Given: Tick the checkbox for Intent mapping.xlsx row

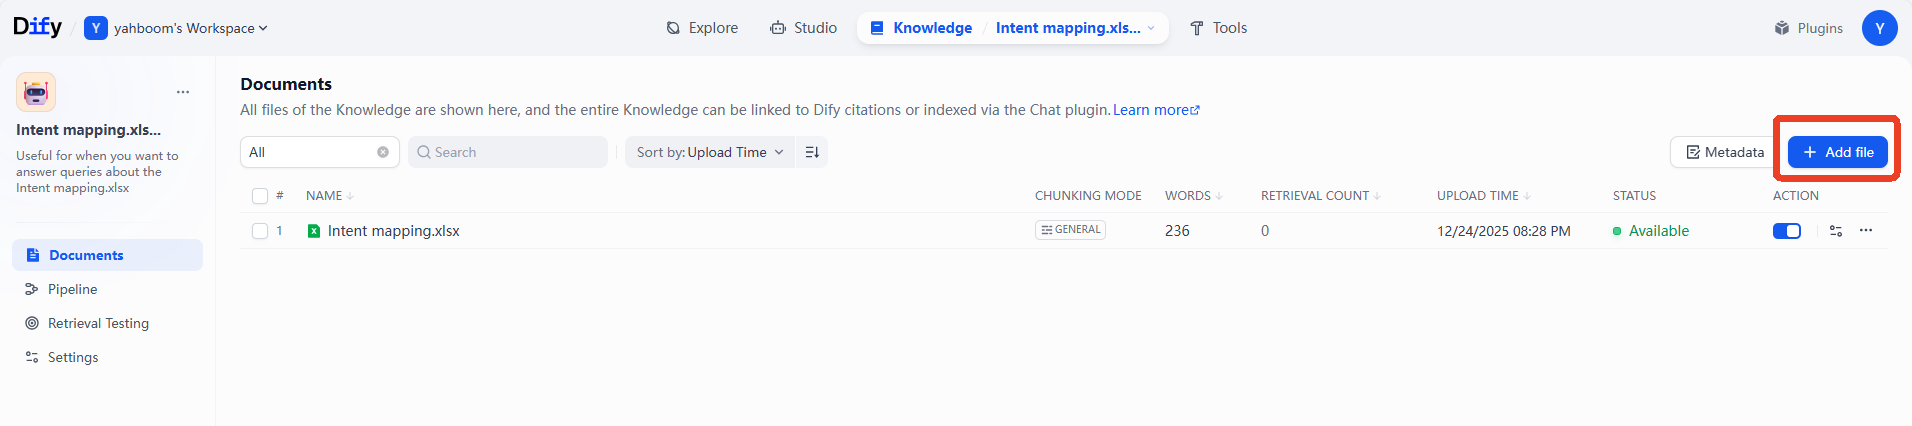Looking at the screenshot, I should point(260,231).
